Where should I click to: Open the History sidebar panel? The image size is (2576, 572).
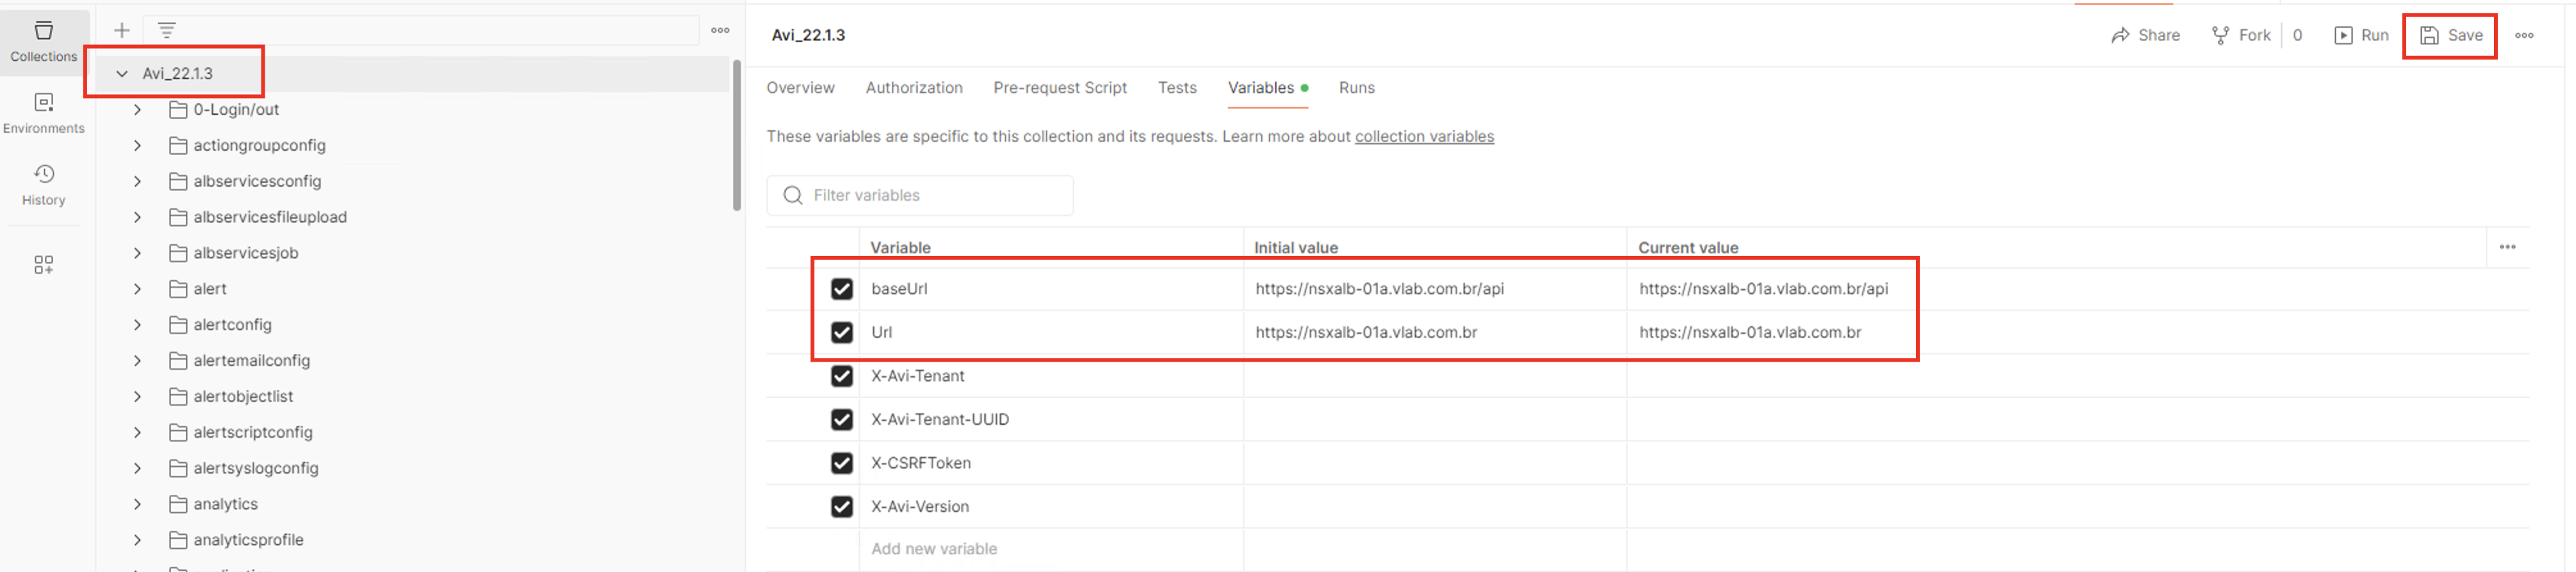43,184
